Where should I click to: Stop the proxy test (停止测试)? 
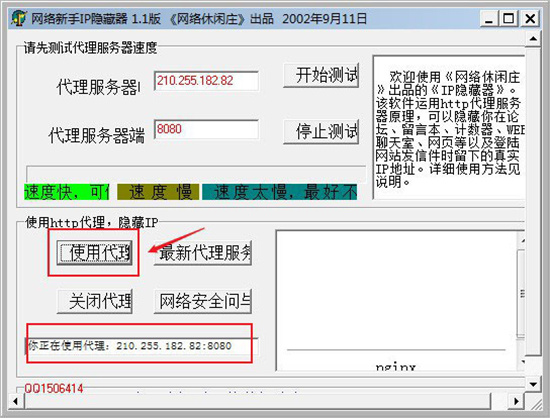(321, 132)
